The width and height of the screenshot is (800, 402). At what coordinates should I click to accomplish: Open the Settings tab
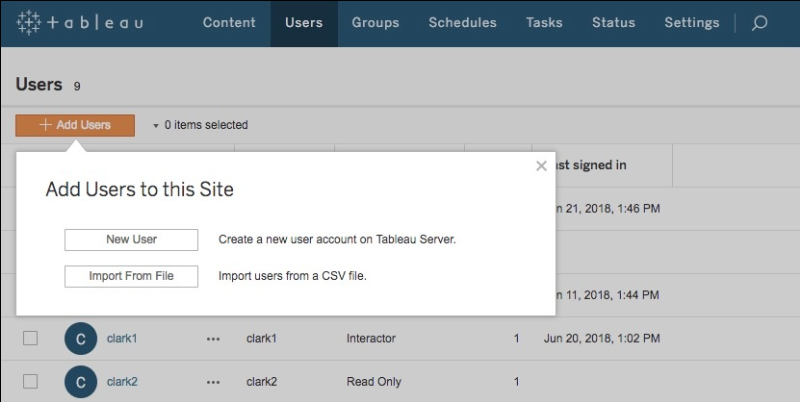(692, 22)
